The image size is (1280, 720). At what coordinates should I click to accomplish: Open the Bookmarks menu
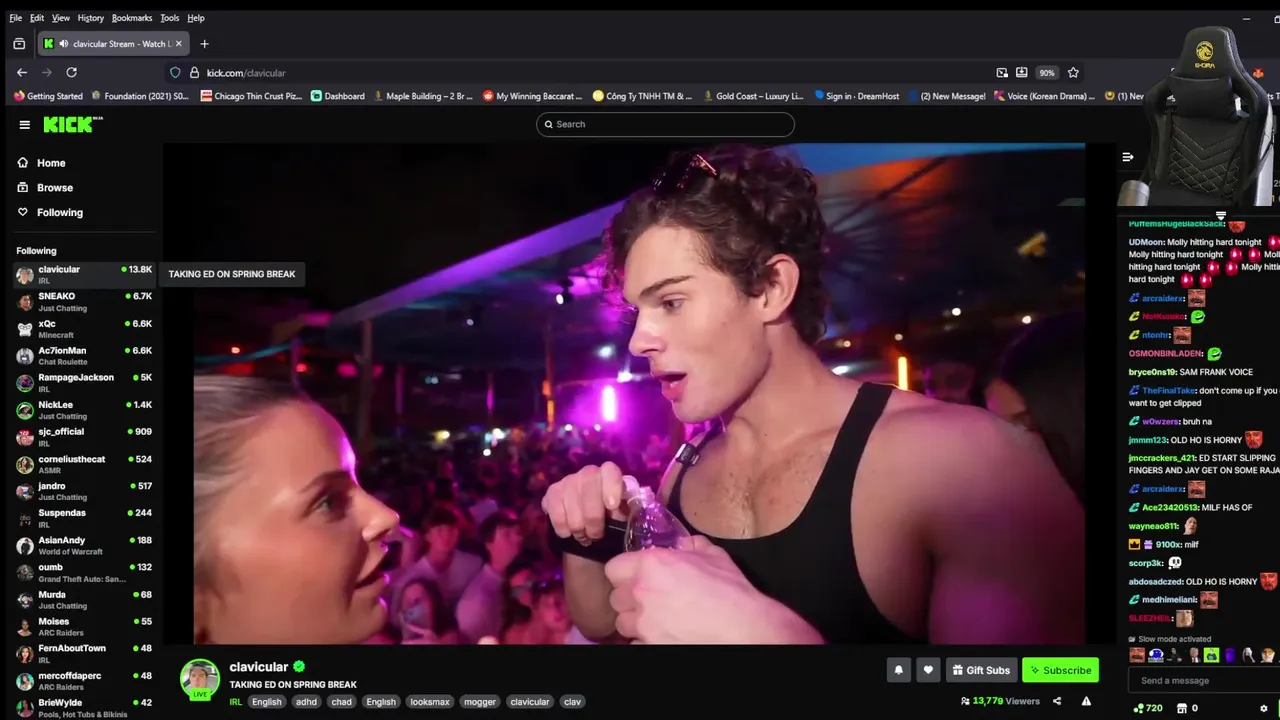click(x=132, y=18)
